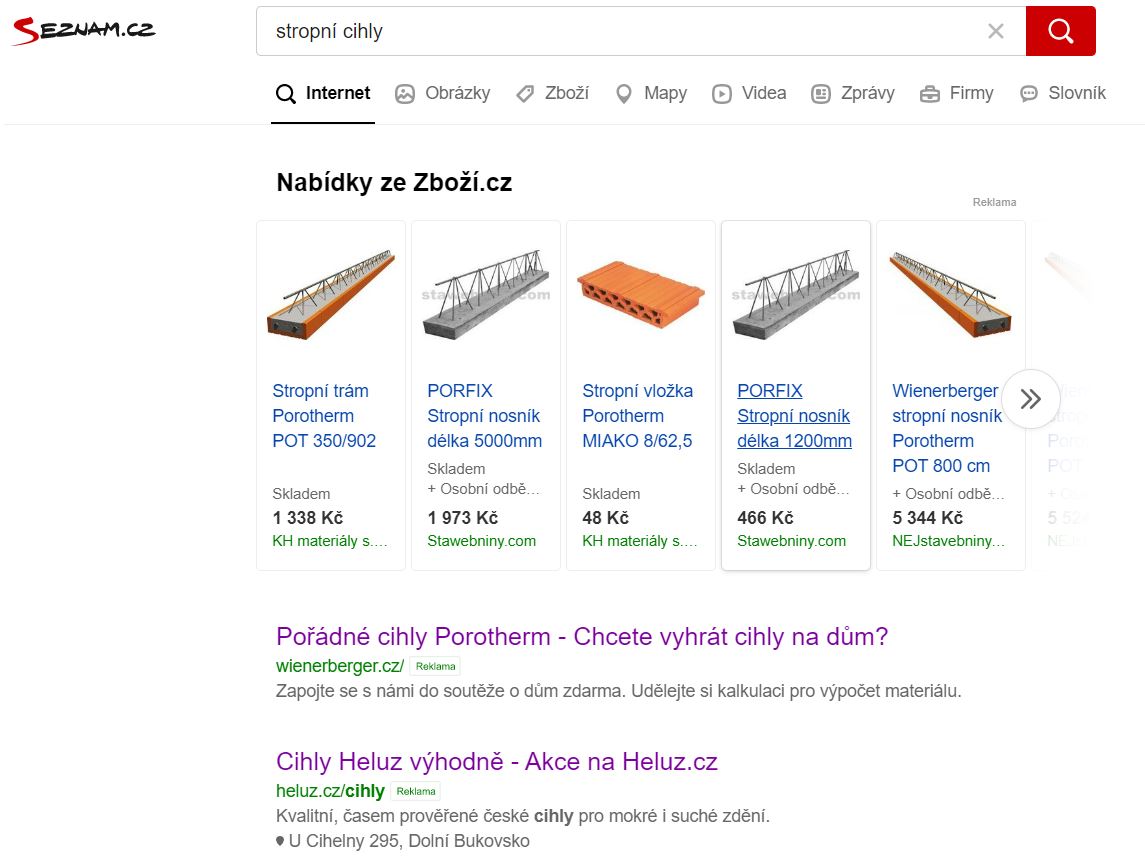Open Pořádné cihly Porotherm ad headline

click(x=582, y=637)
